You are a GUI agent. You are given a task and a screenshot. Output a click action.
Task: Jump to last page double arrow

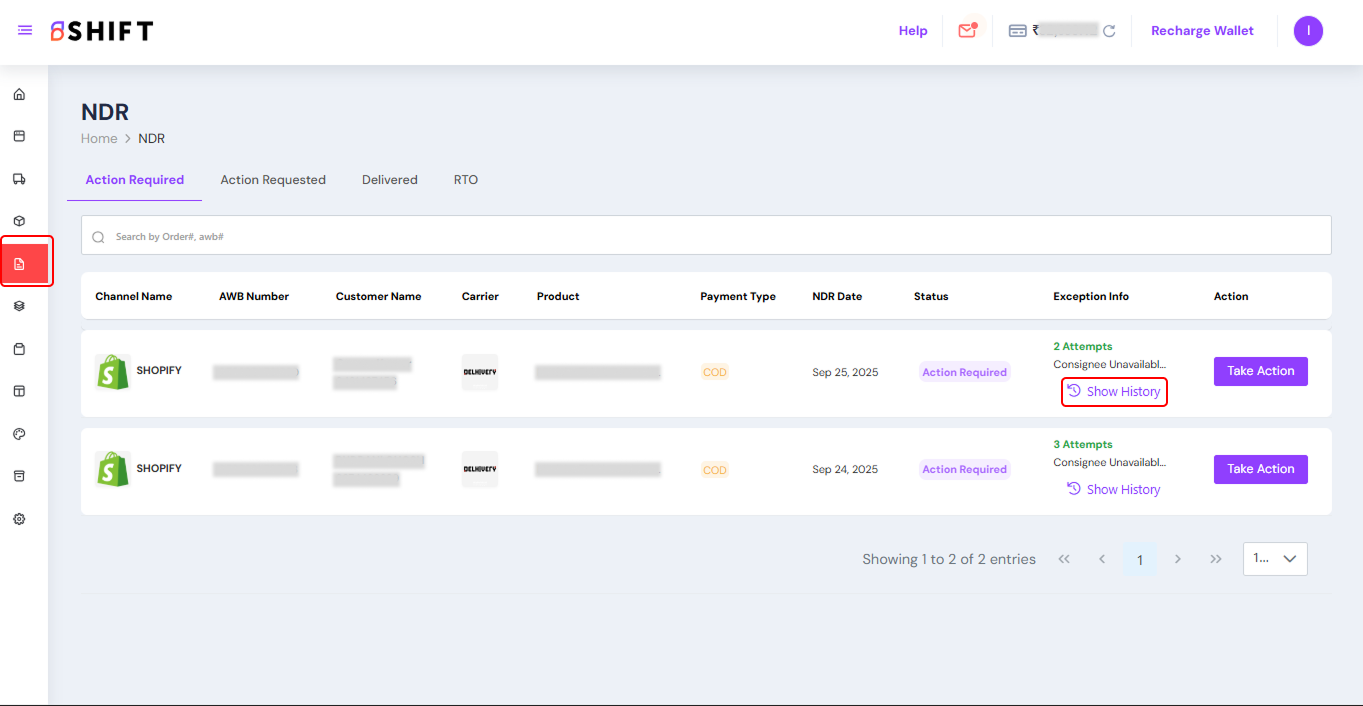point(1216,559)
